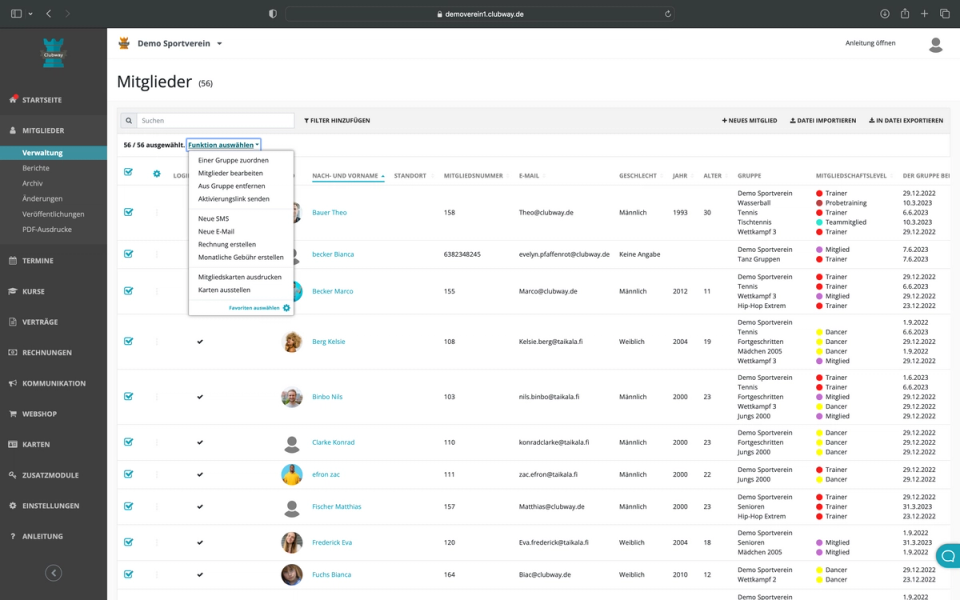The width and height of the screenshot is (960, 600).
Task: Click the Karten card icon
Action: click(13, 444)
